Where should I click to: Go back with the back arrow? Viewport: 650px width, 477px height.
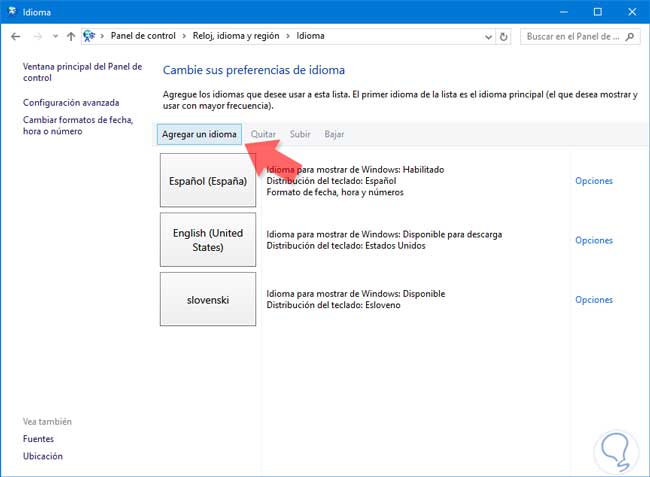click(x=16, y=36)
